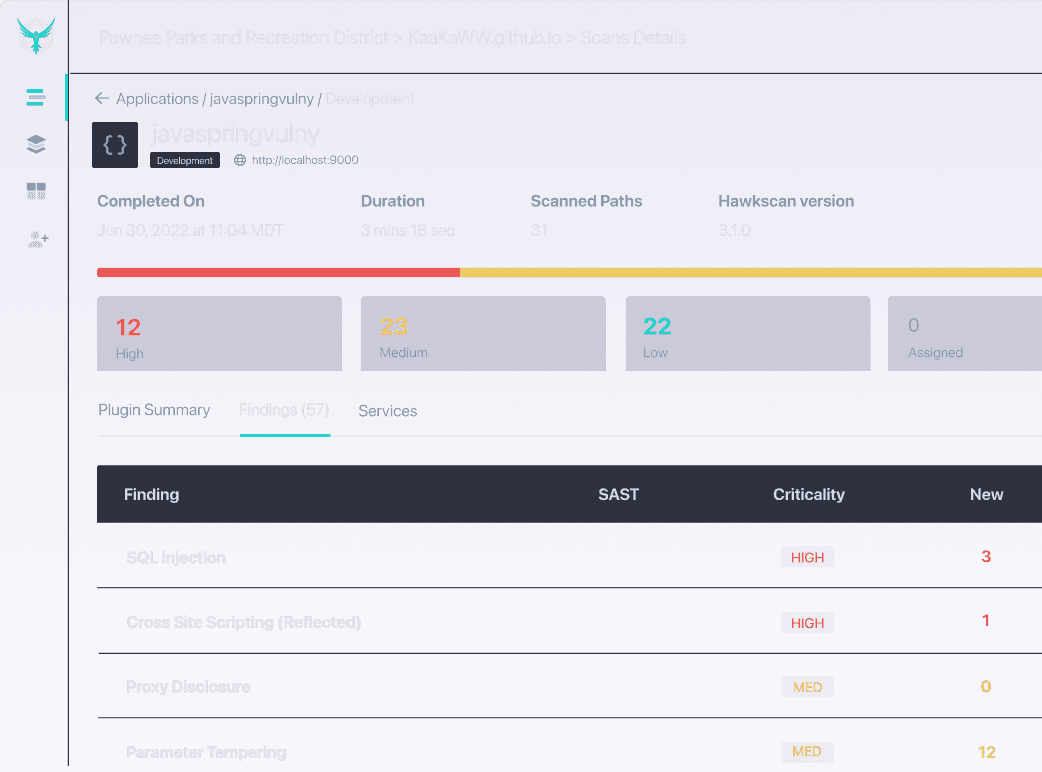Viewport: 1042px width, 772px height.
Task: Click the 22 Low findings card
Action: (747, 334)
